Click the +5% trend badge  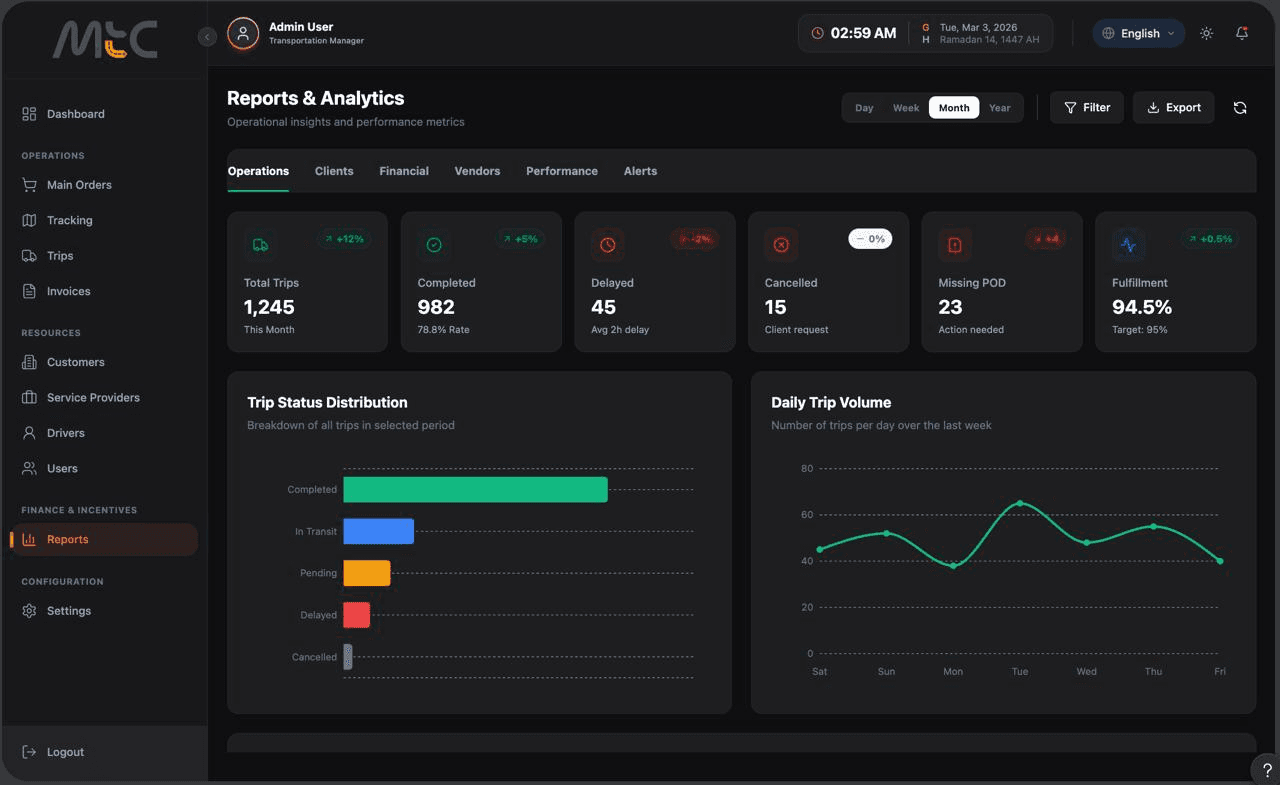point(520,239)
